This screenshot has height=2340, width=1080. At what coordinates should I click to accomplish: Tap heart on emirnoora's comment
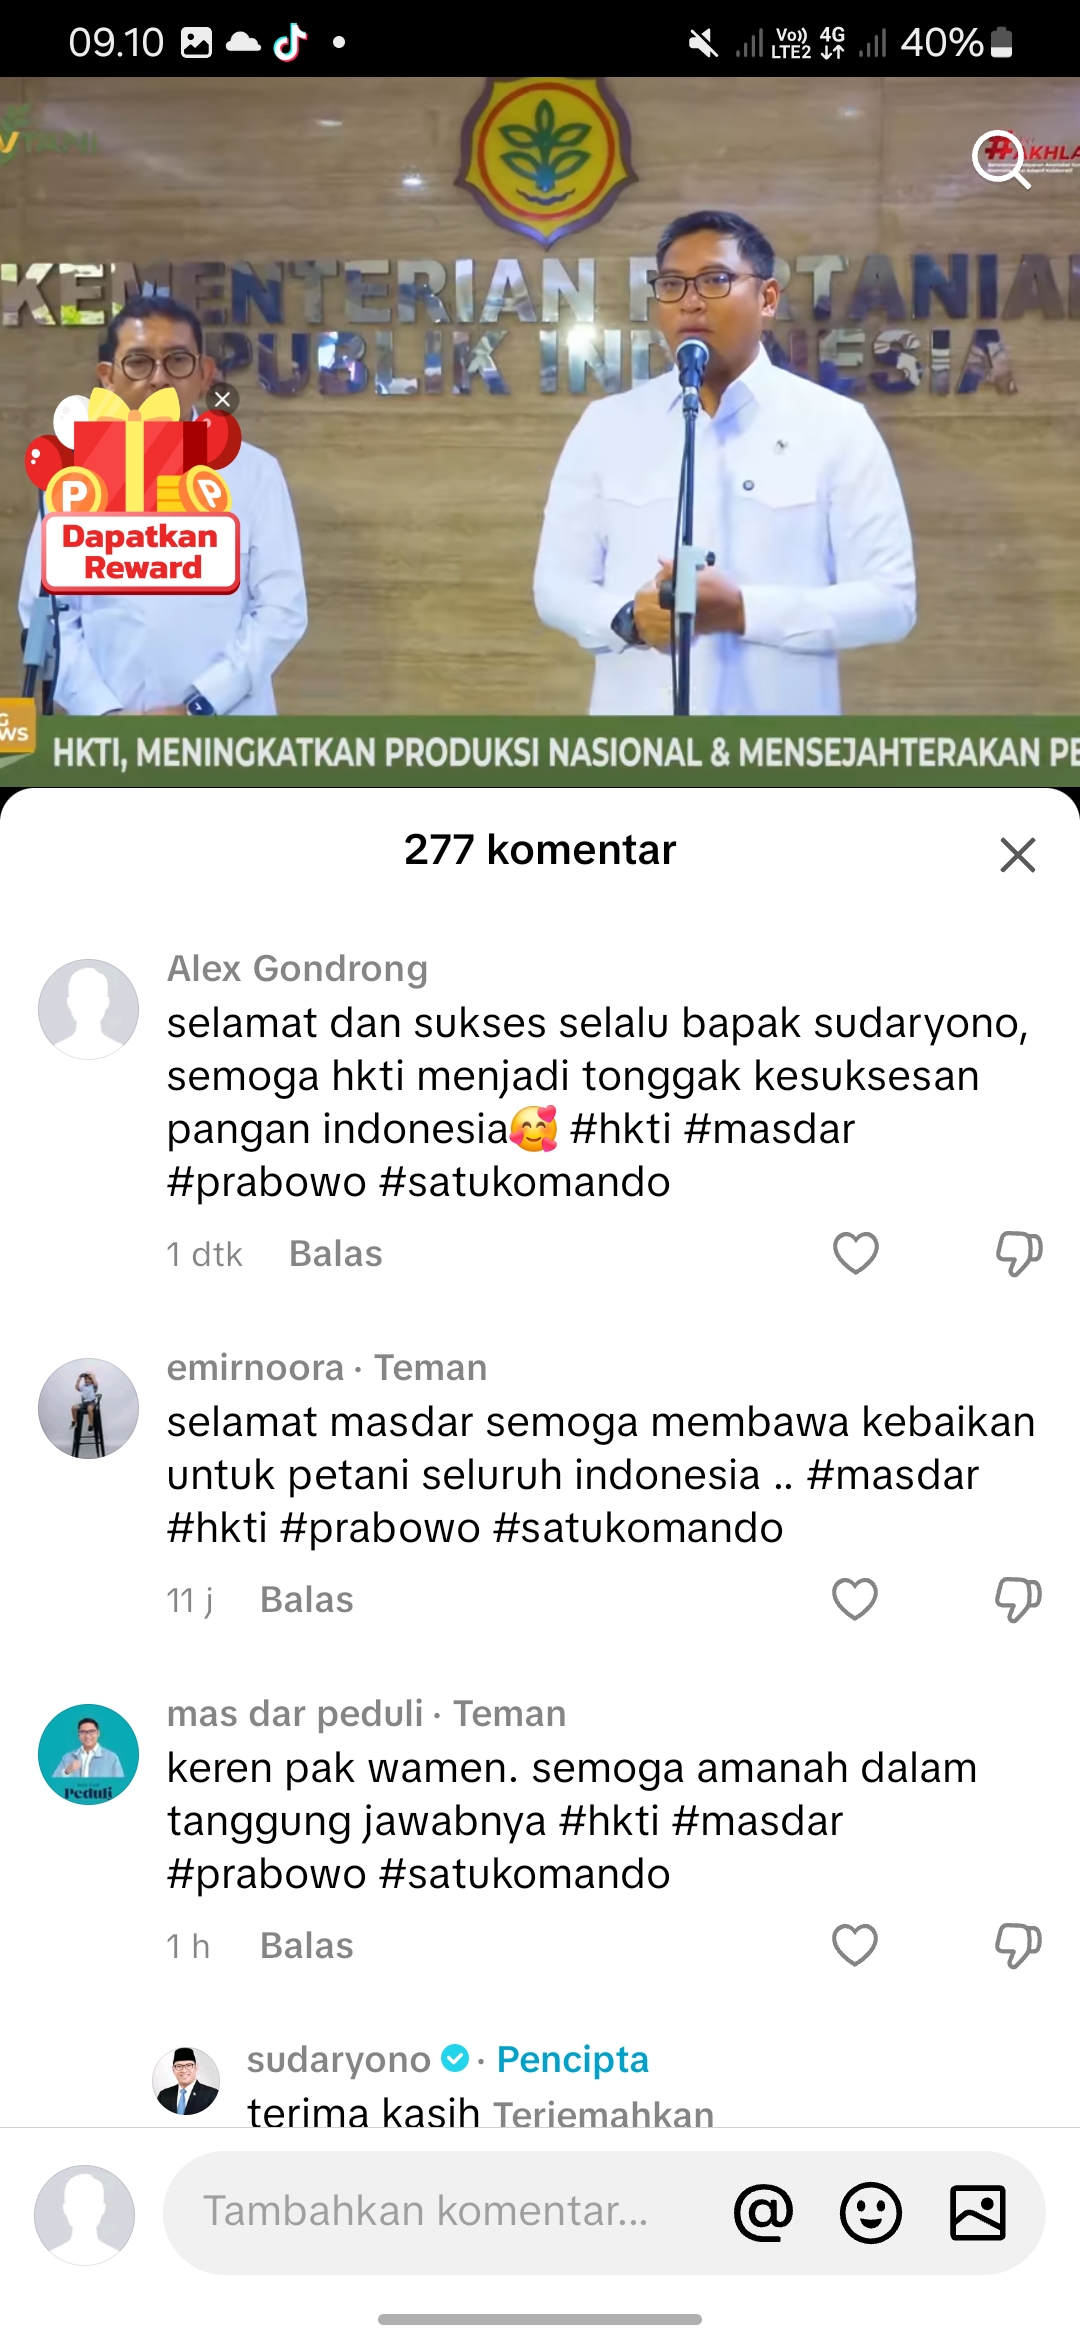(855, 1599)
